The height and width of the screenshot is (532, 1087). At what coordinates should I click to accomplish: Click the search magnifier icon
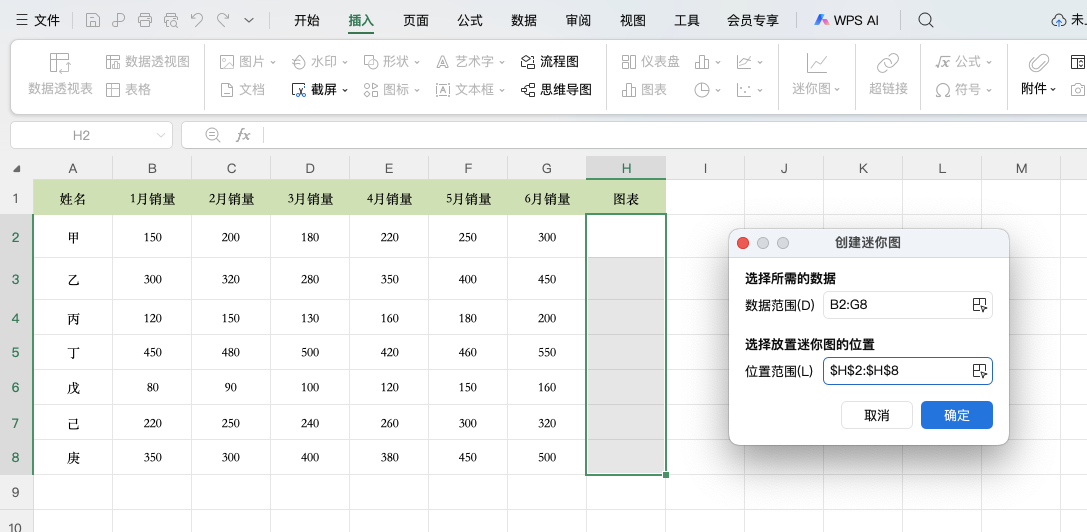pyautogui.click(x=925, y=20)
